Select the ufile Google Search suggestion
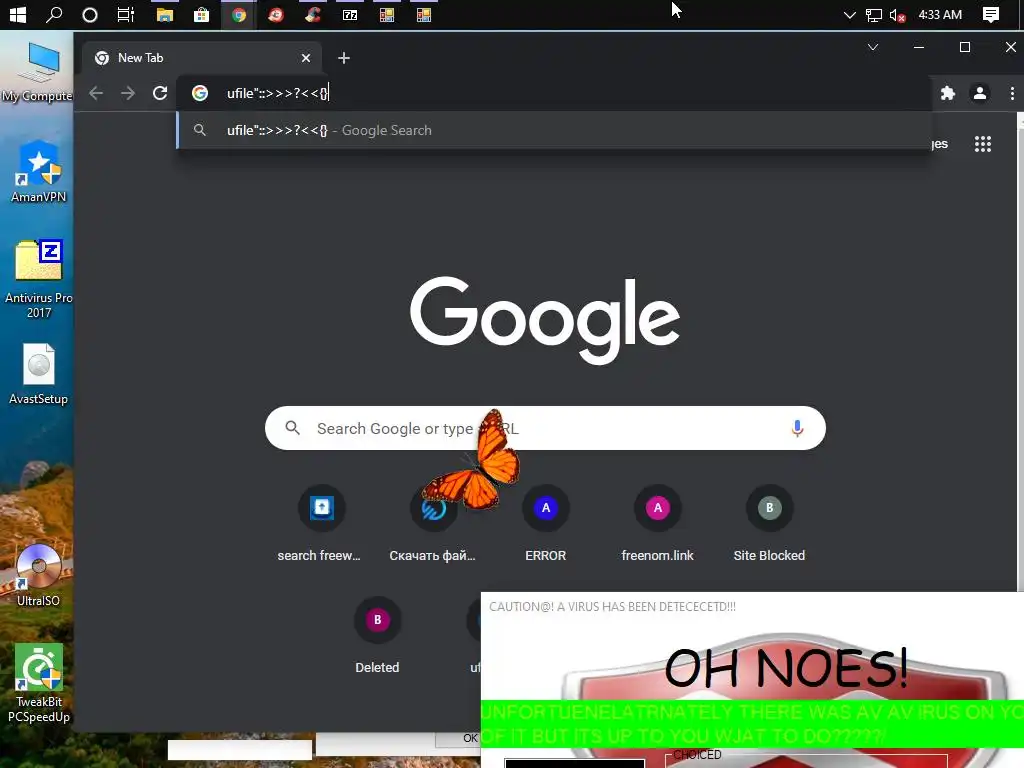 (554, 131)
